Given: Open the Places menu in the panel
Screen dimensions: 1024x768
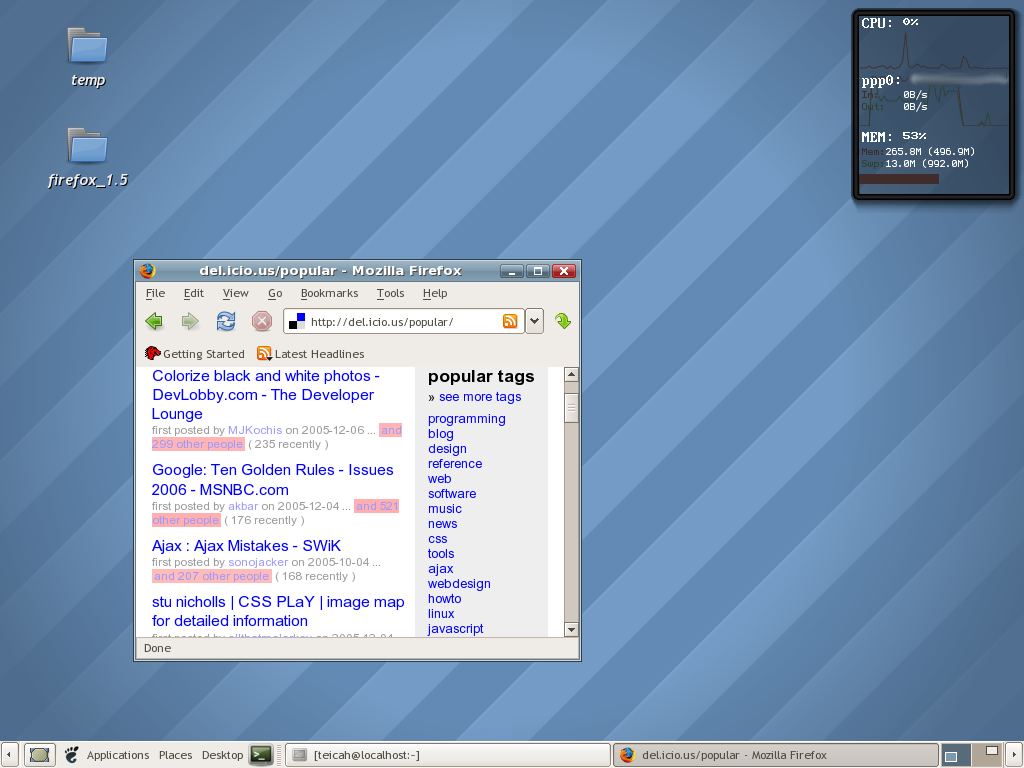Looking at the screenshot, I should coord(175,755).
